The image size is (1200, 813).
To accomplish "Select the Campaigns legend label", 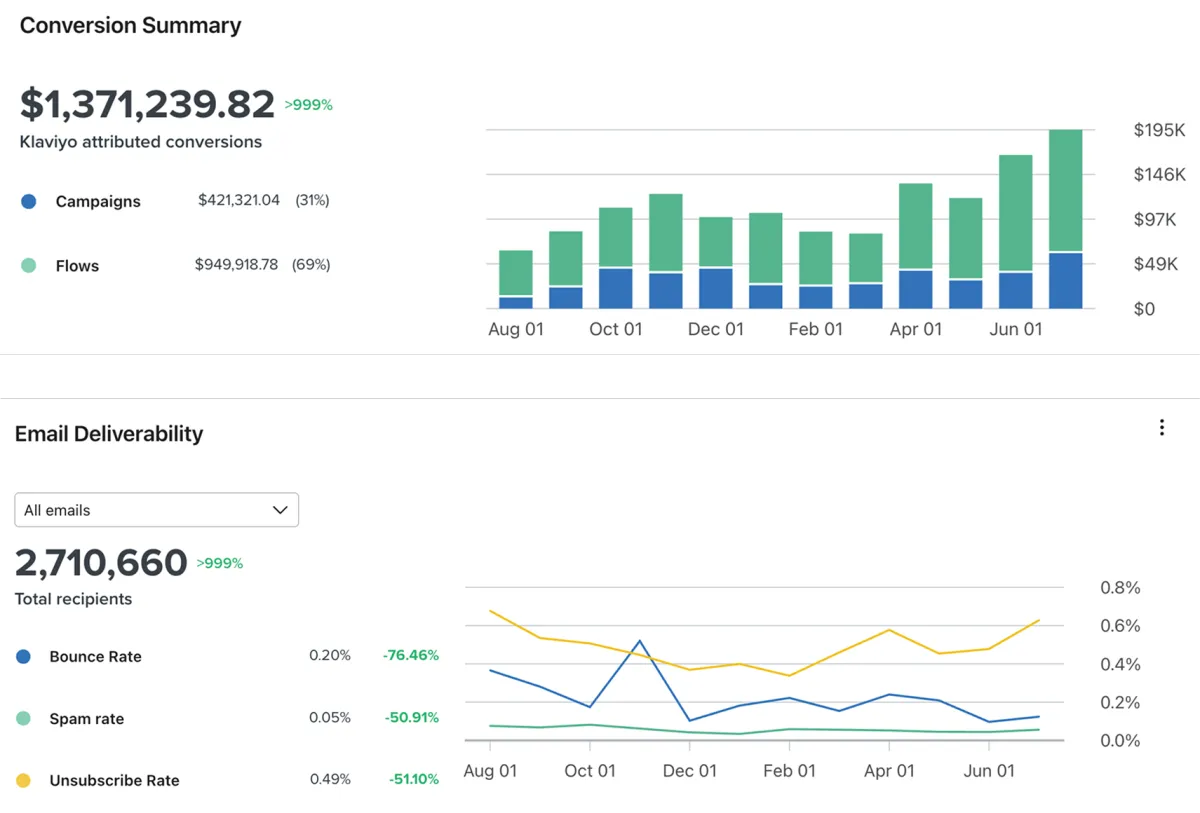I will point(98,202).
